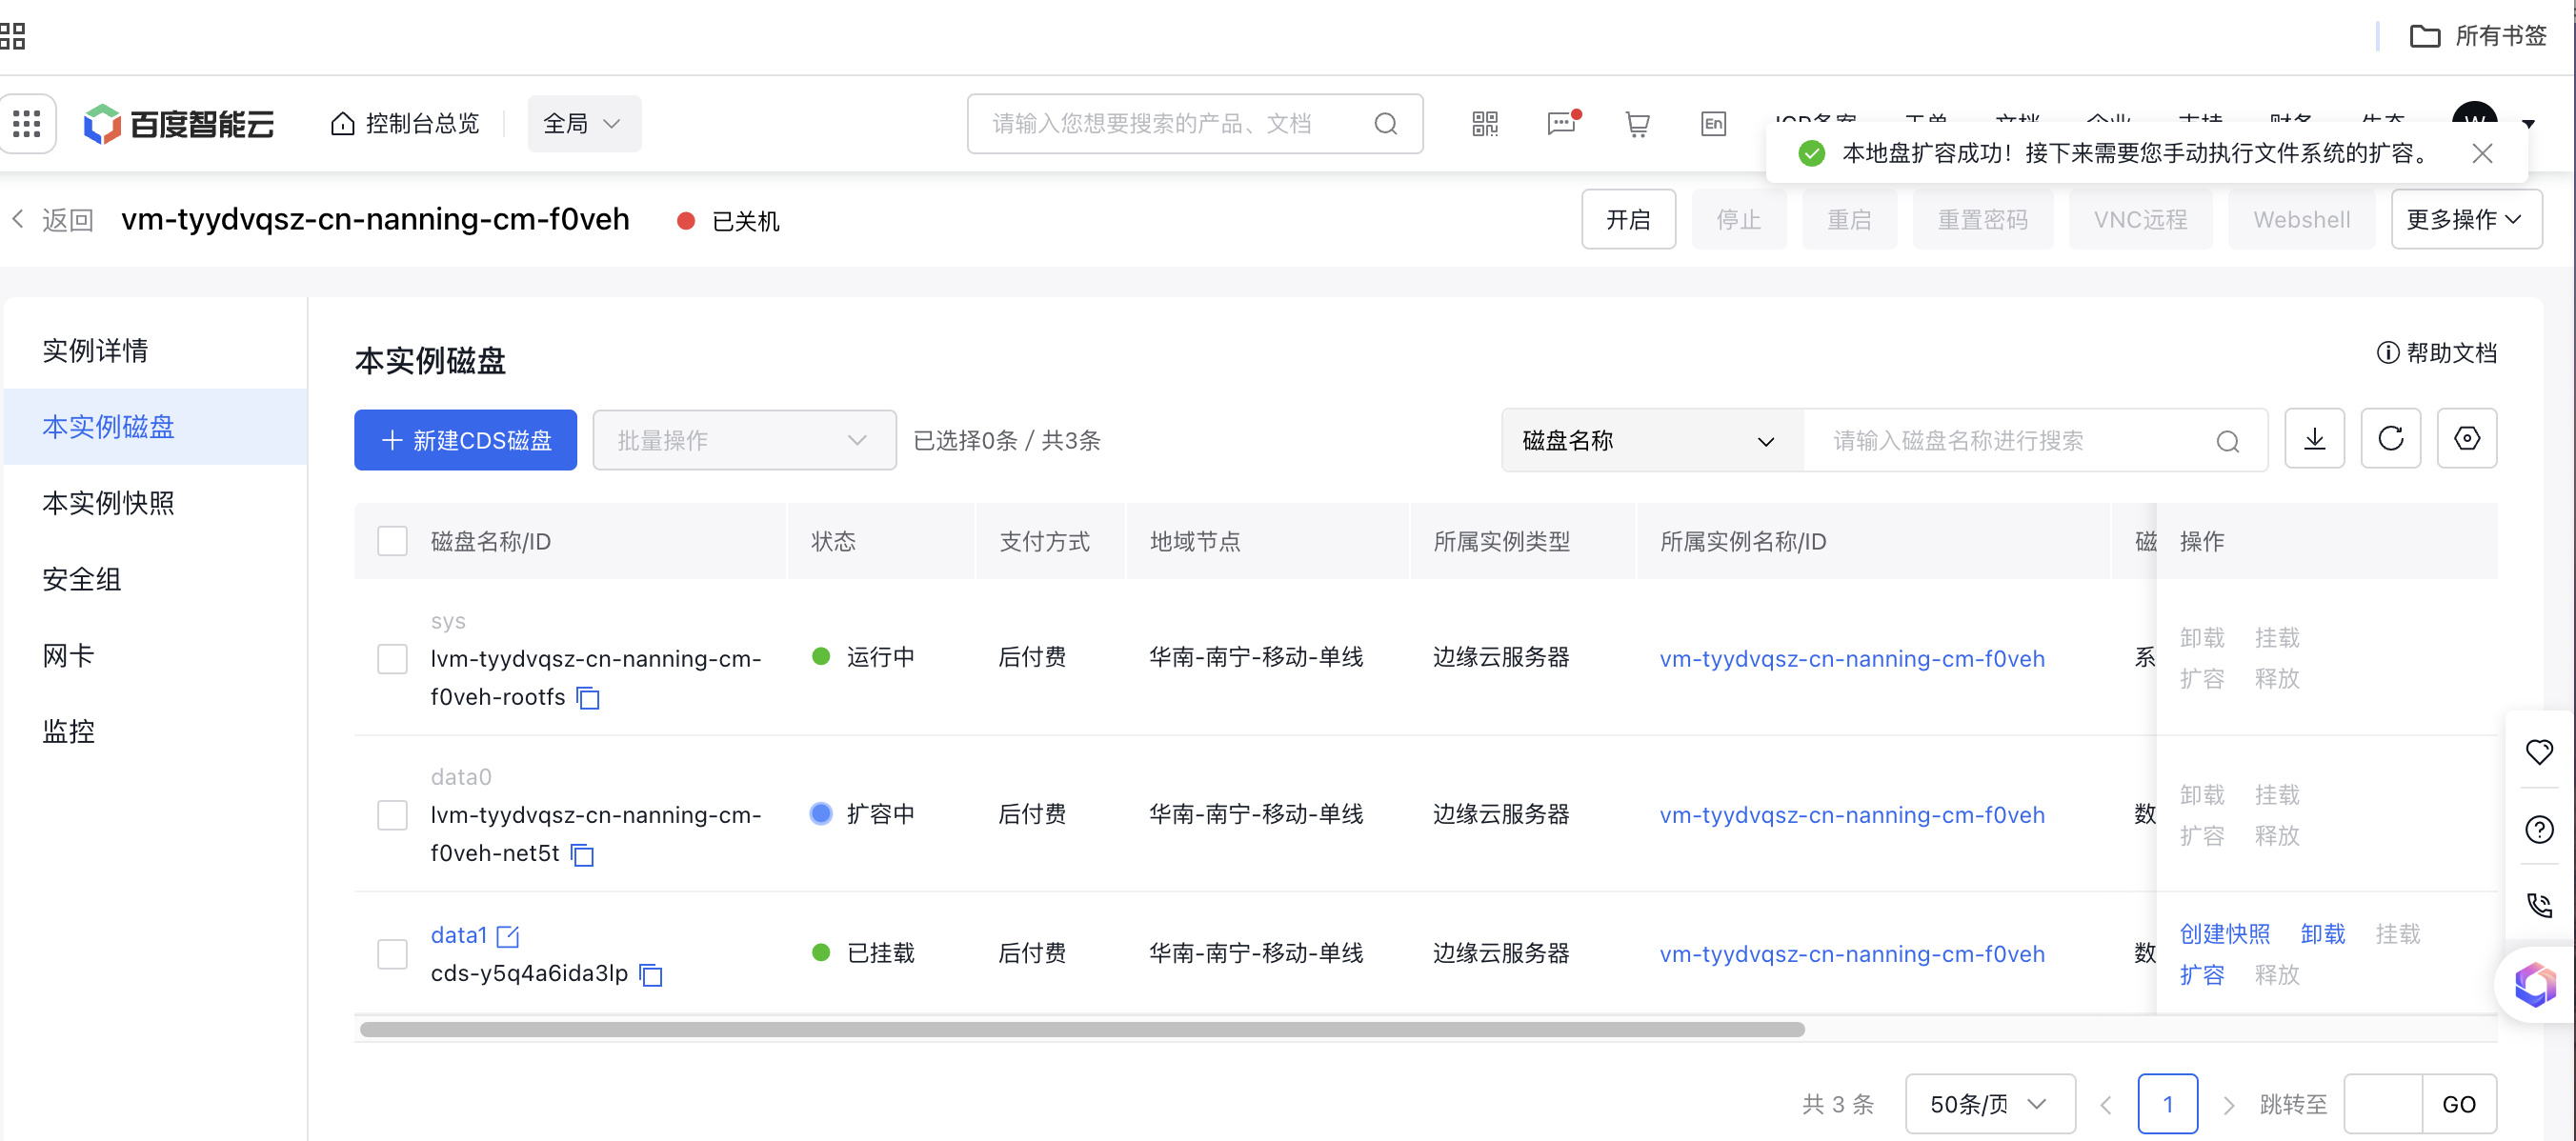2576x1141 pixels.
Task: Click 扩容 for data1 disk
Action: [x=2201, y=975]
